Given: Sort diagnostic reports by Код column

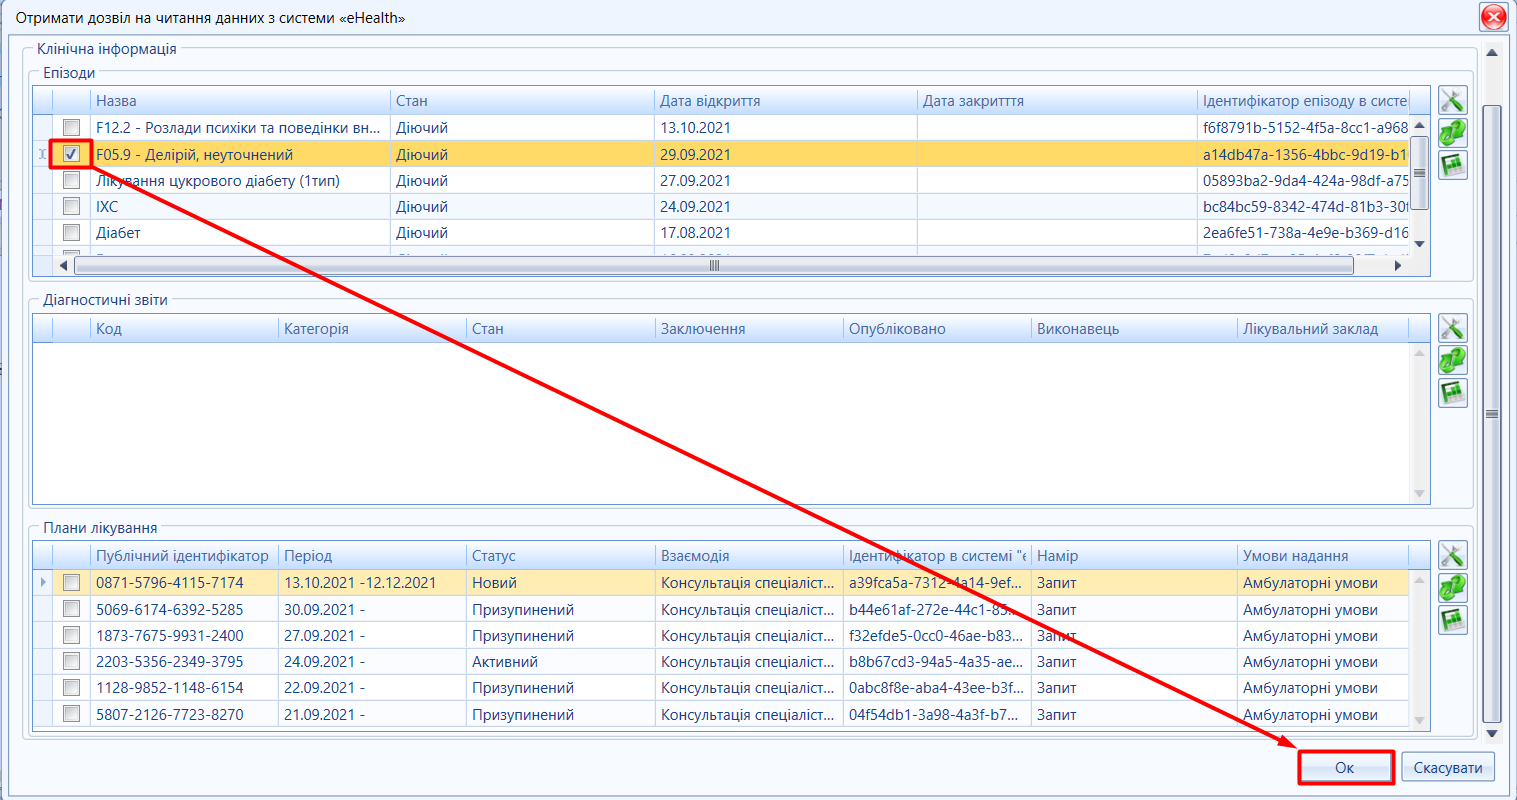Looking at the screenshot, I should (x=184, y=329).
